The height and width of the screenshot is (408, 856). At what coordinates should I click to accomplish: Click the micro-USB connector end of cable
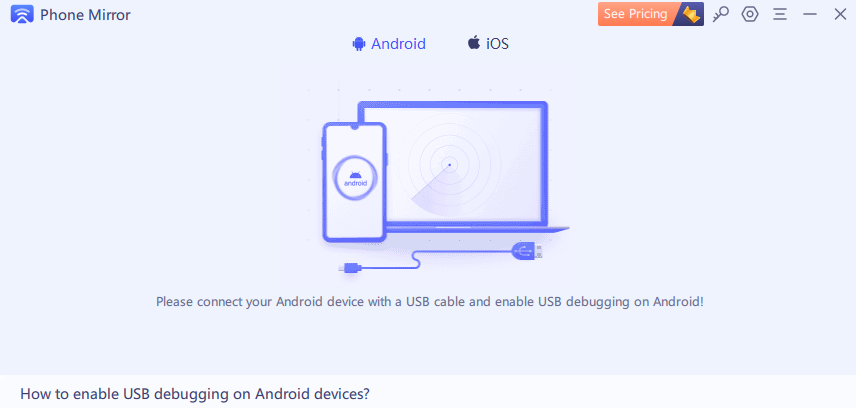[349, 268]
